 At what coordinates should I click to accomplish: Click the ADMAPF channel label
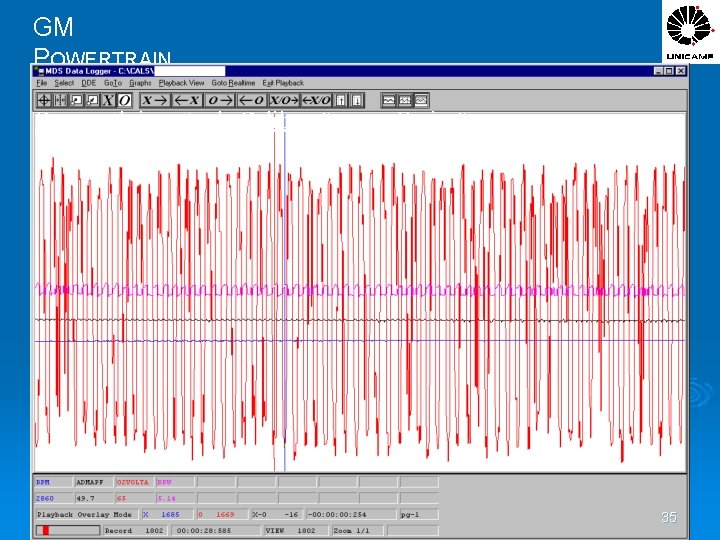pyautogui.click(x=94, y=482)
